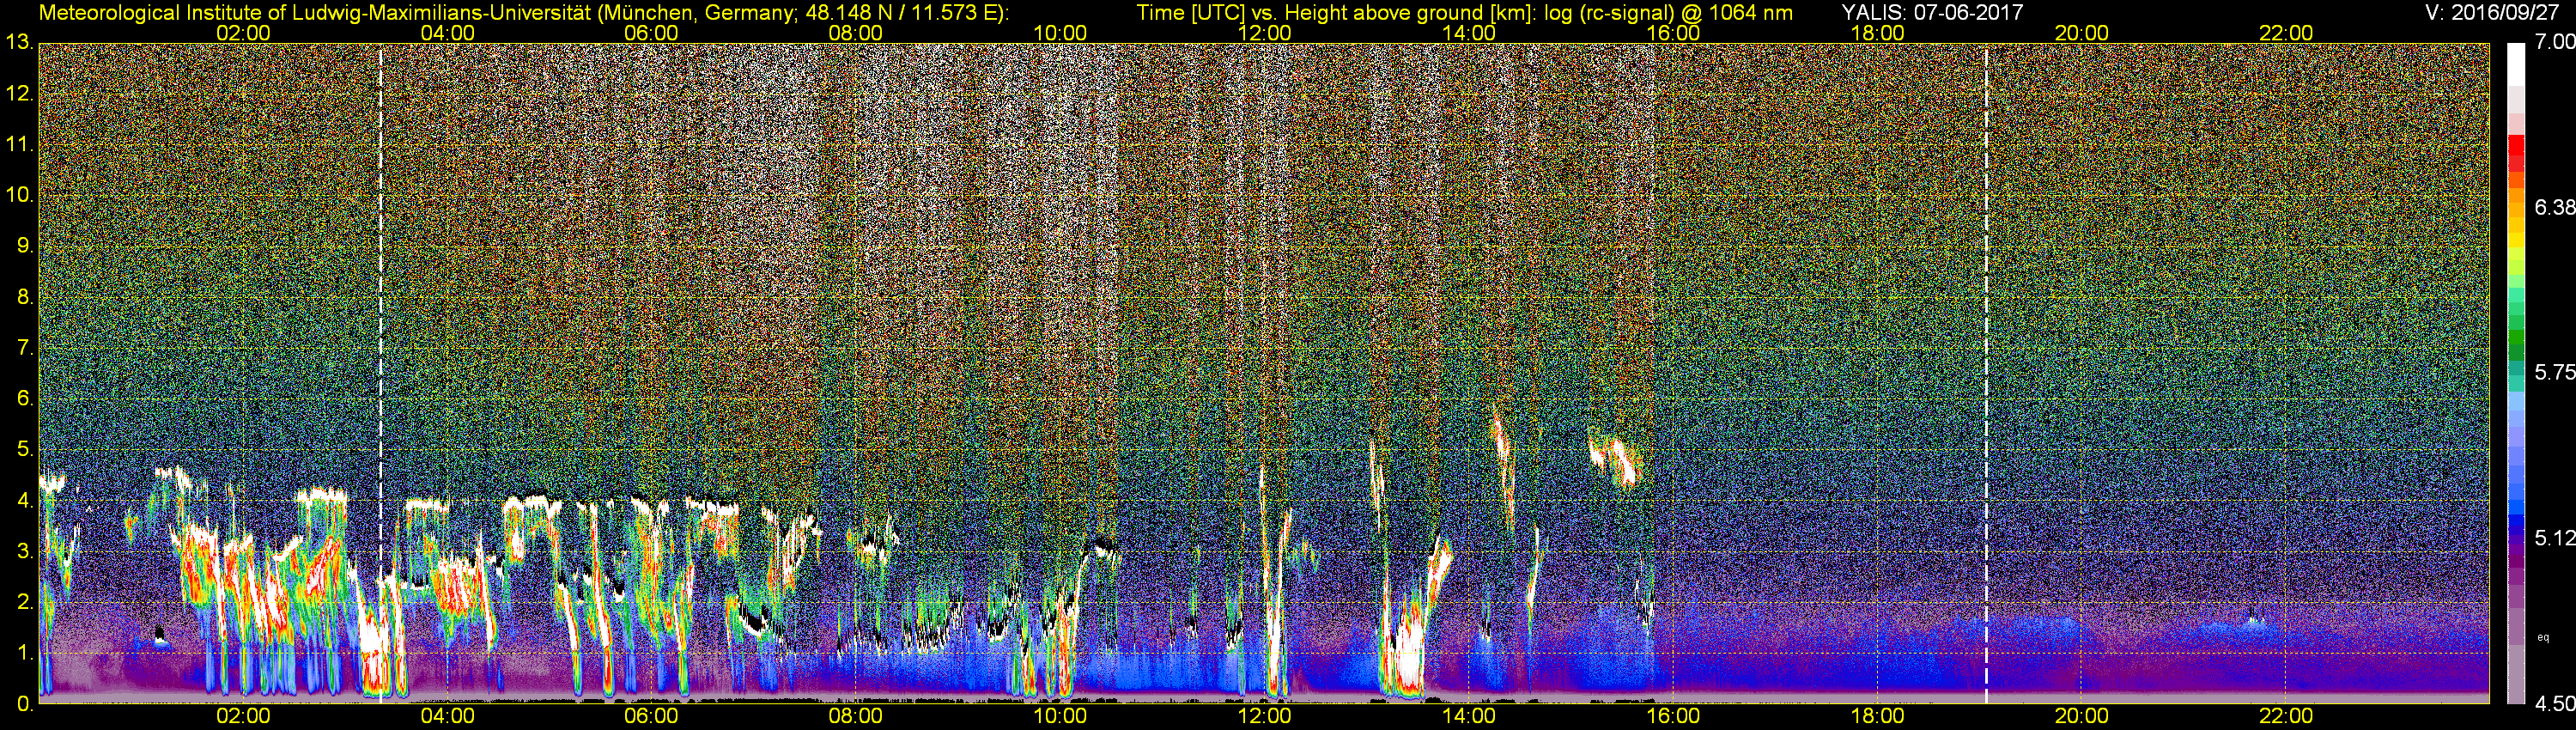This screenshot has height=730, width=2576.
Task: Click the 20:00 label on the bottom time axis
Action: [x=2082, y=716]
